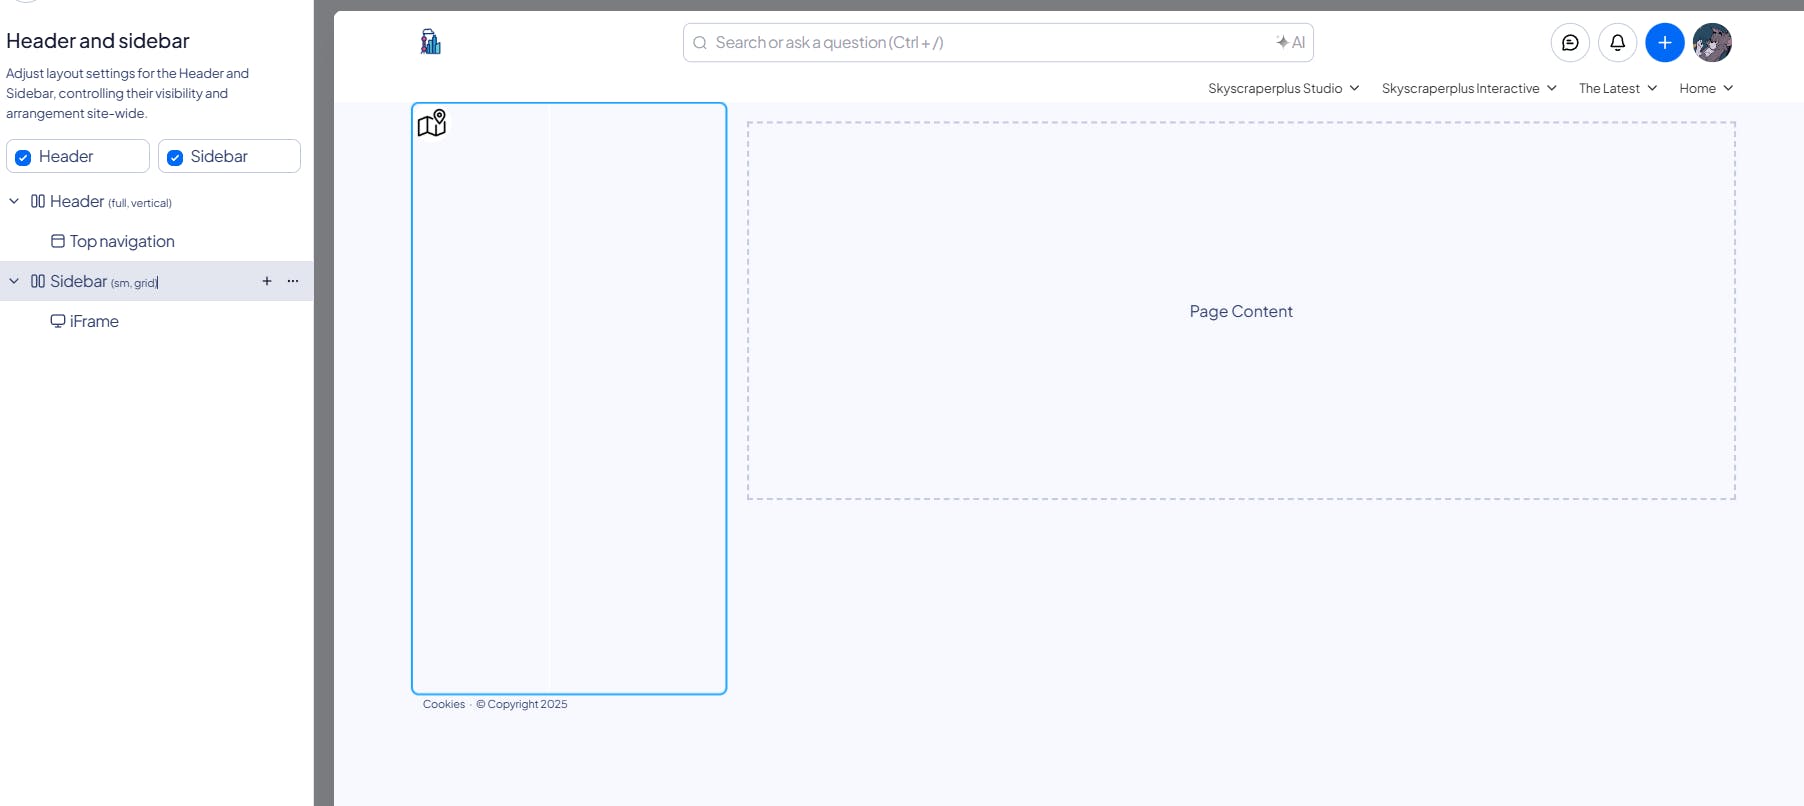Add an item to Sidebar with plus icon
Image resolution: width=1804 pixels, height=806 pixels.
267,281
